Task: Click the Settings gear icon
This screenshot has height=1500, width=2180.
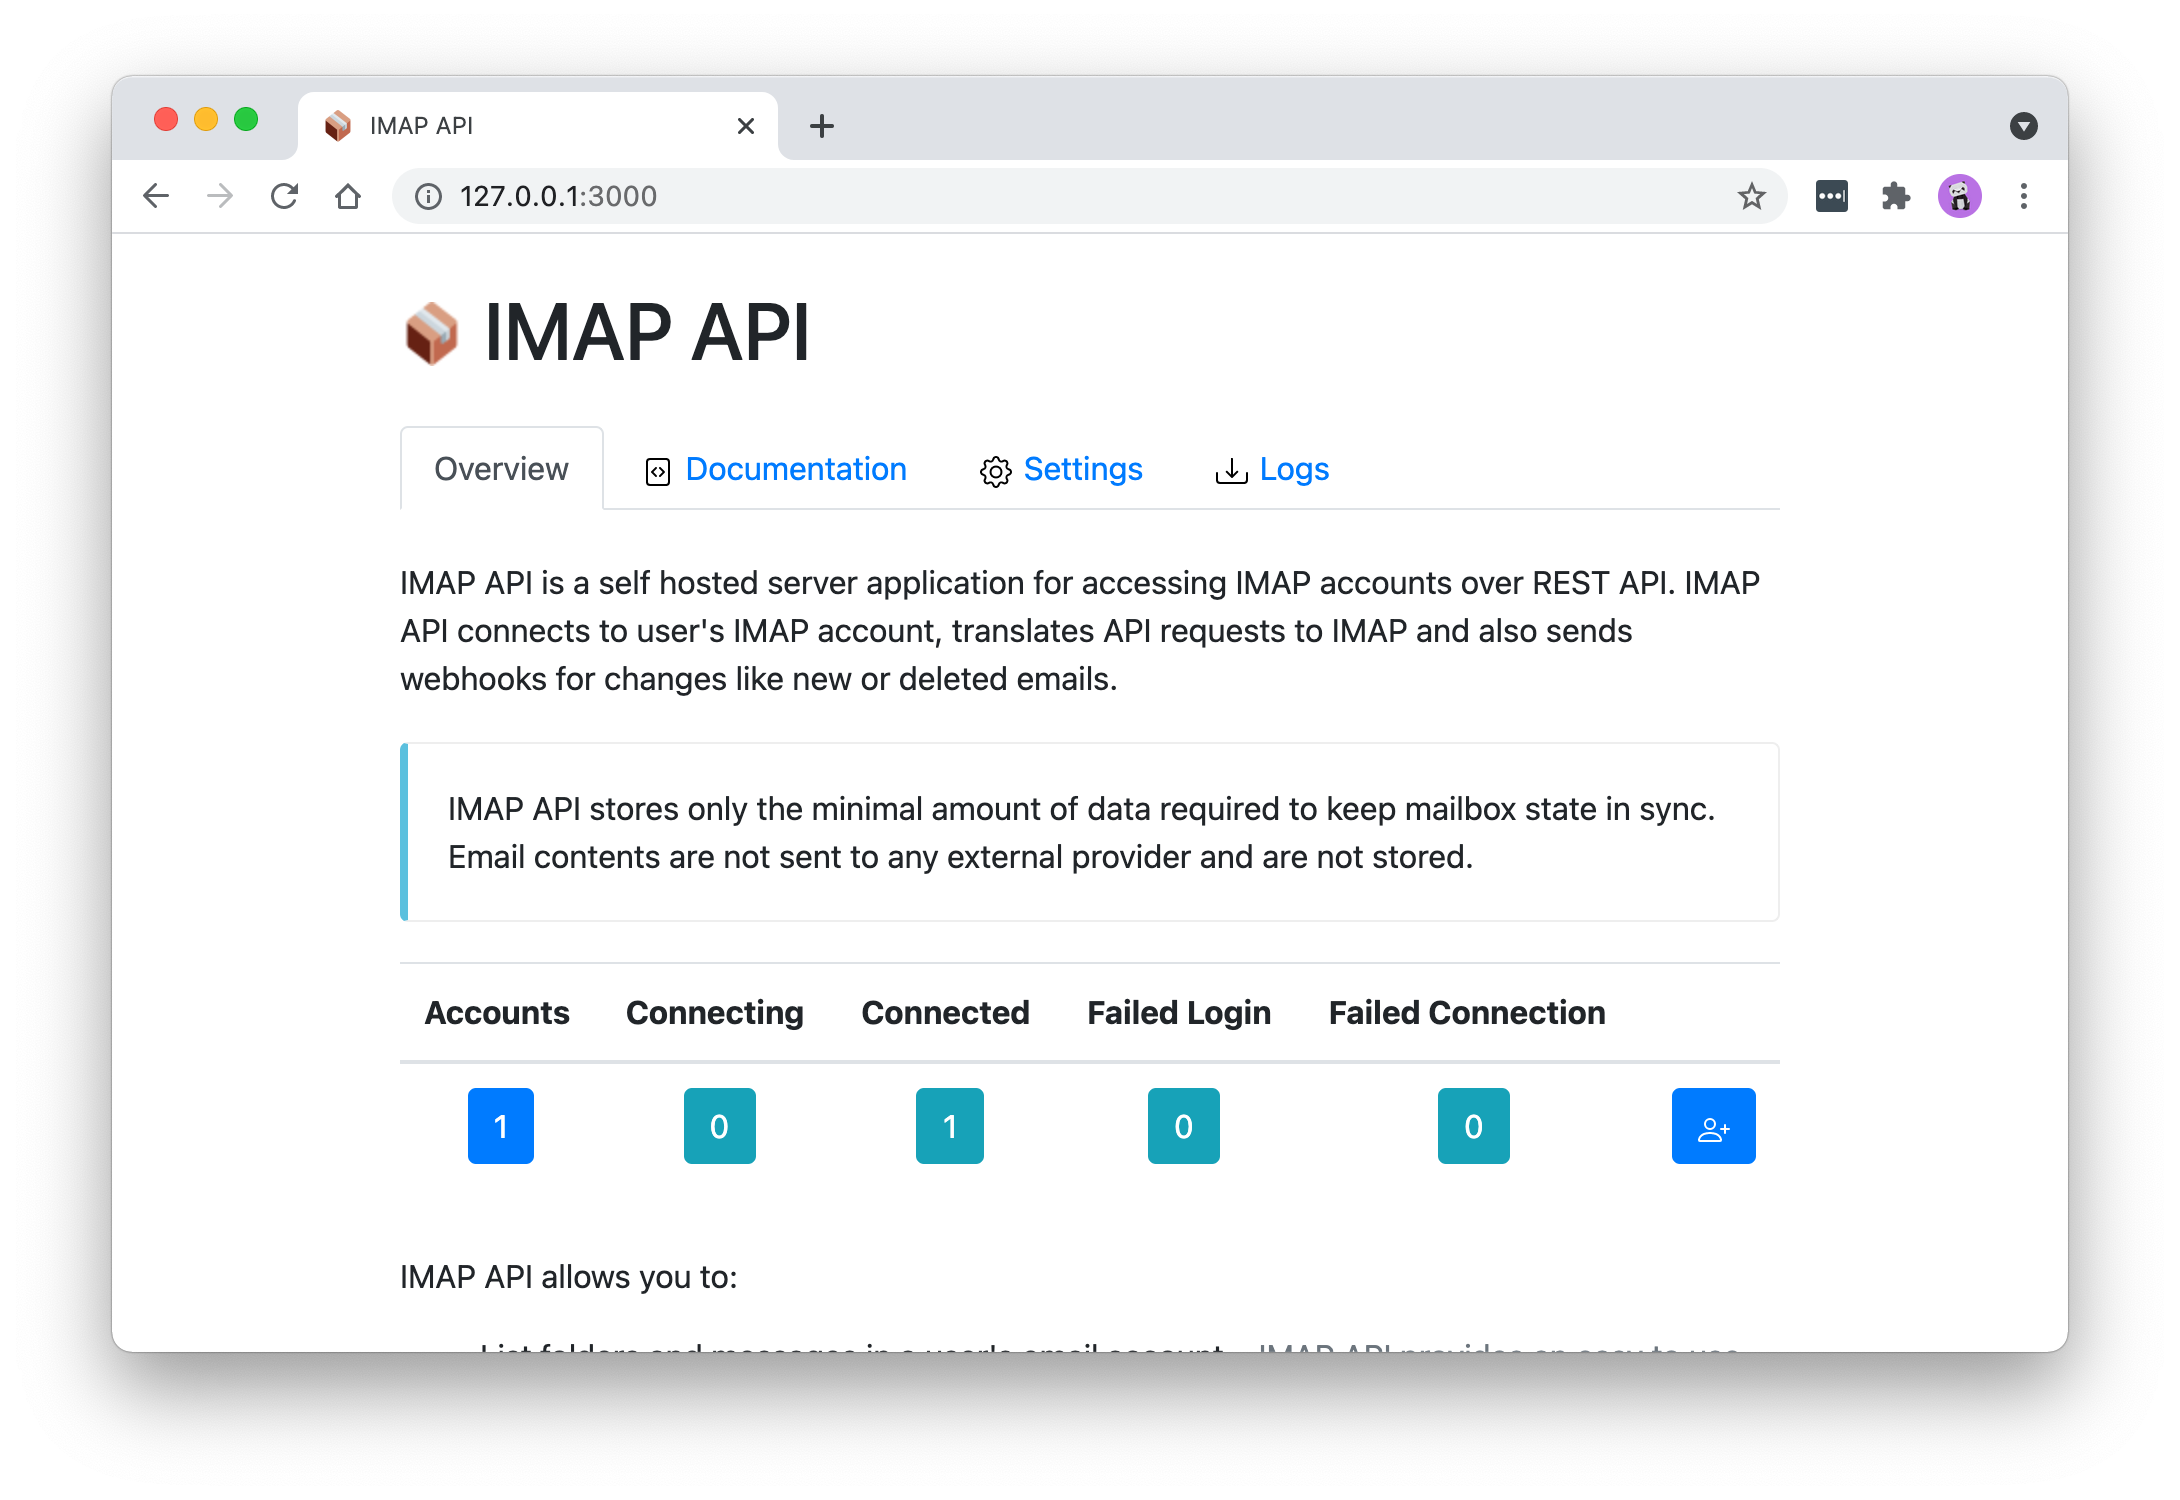Action: point(995,470)
